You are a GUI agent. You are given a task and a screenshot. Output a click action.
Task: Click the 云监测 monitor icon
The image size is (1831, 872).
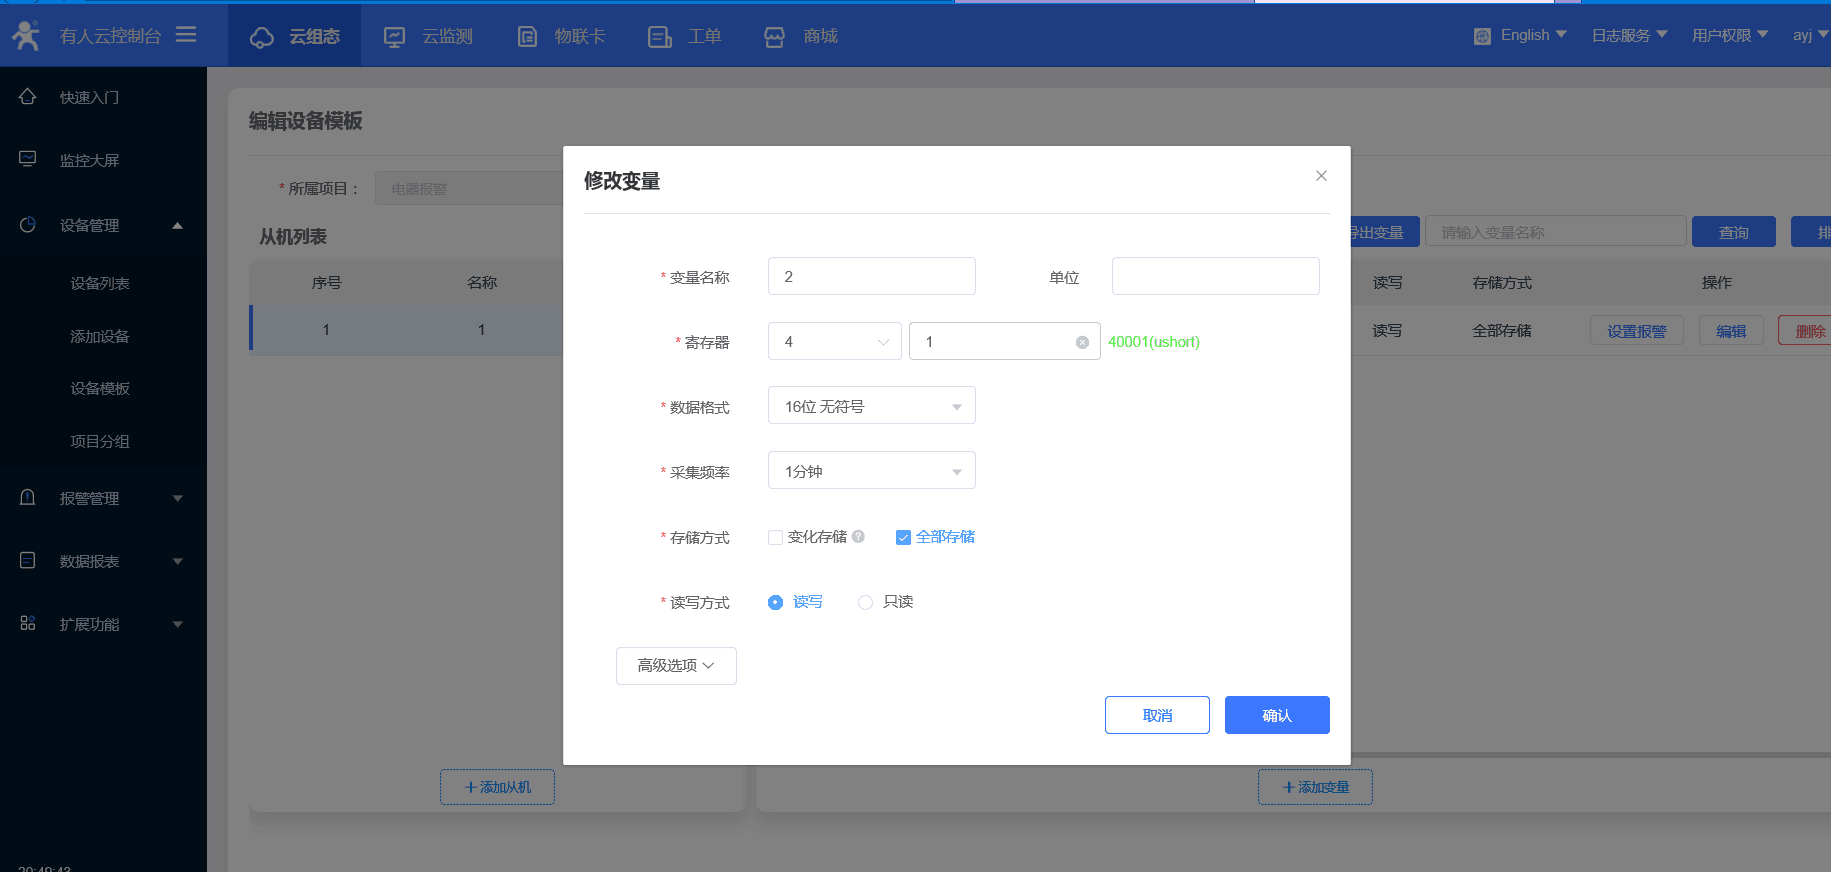[x=395, y=37]
